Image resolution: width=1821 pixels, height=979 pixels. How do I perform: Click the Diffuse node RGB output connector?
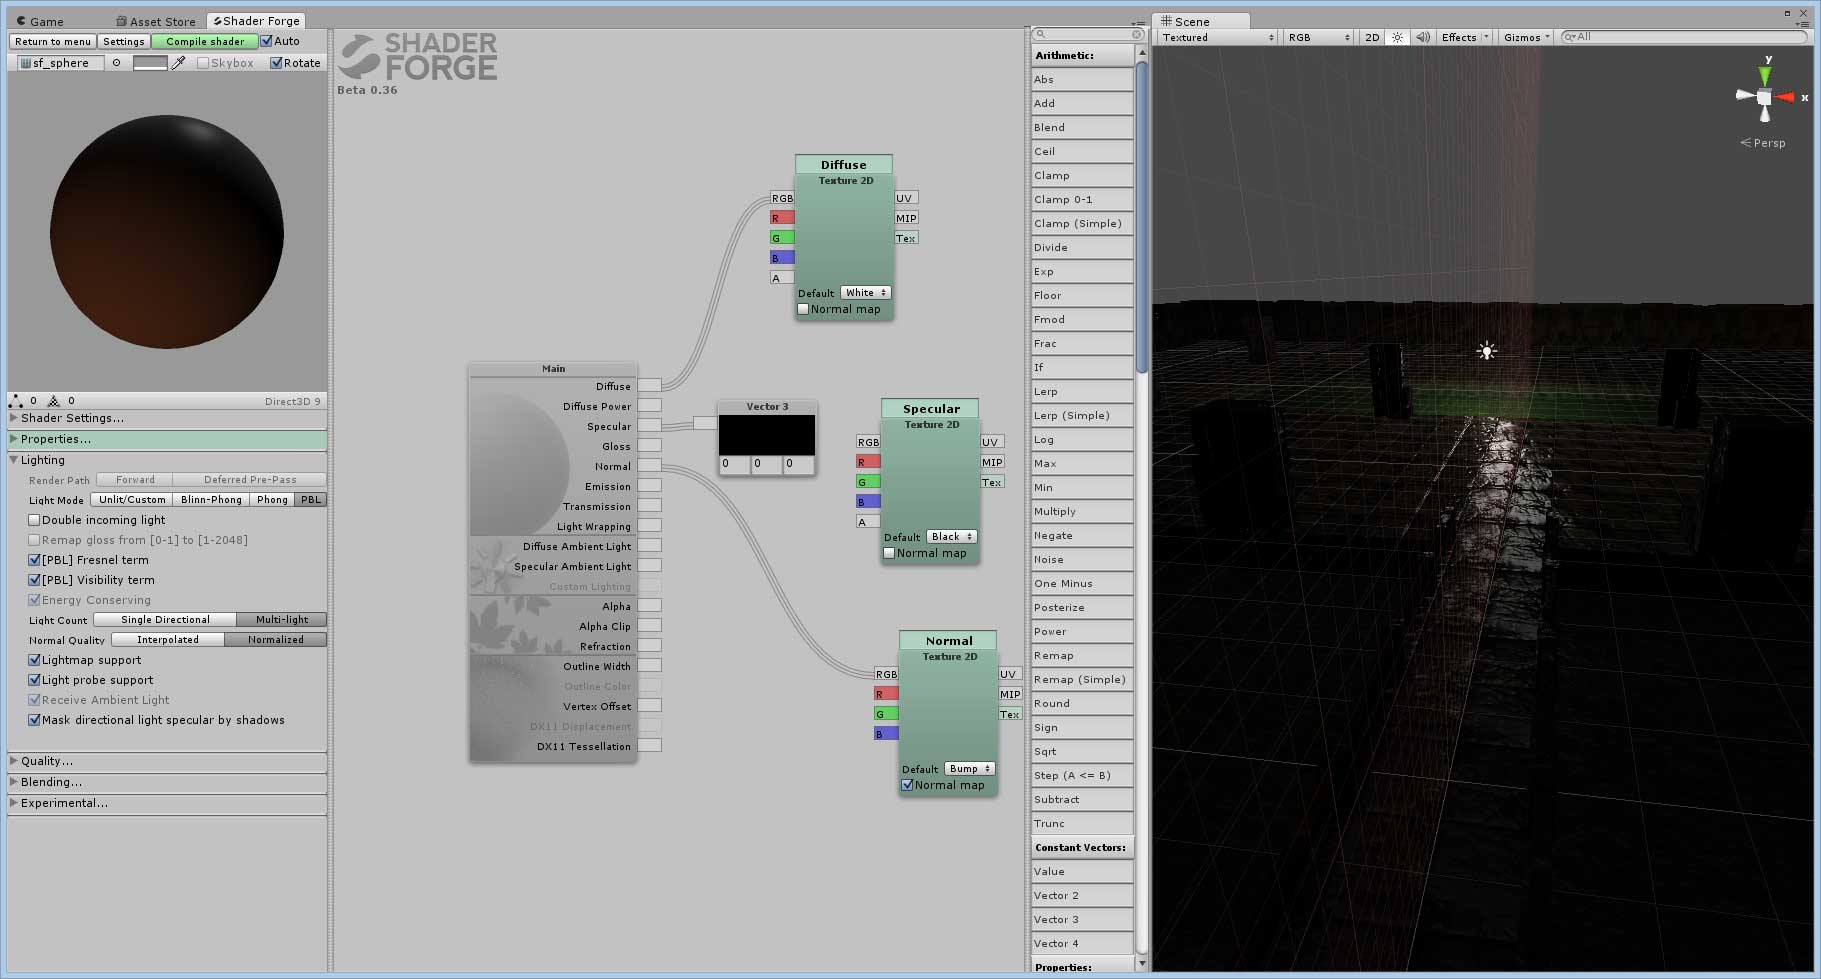pyautogui.click(x=782, y=198)
